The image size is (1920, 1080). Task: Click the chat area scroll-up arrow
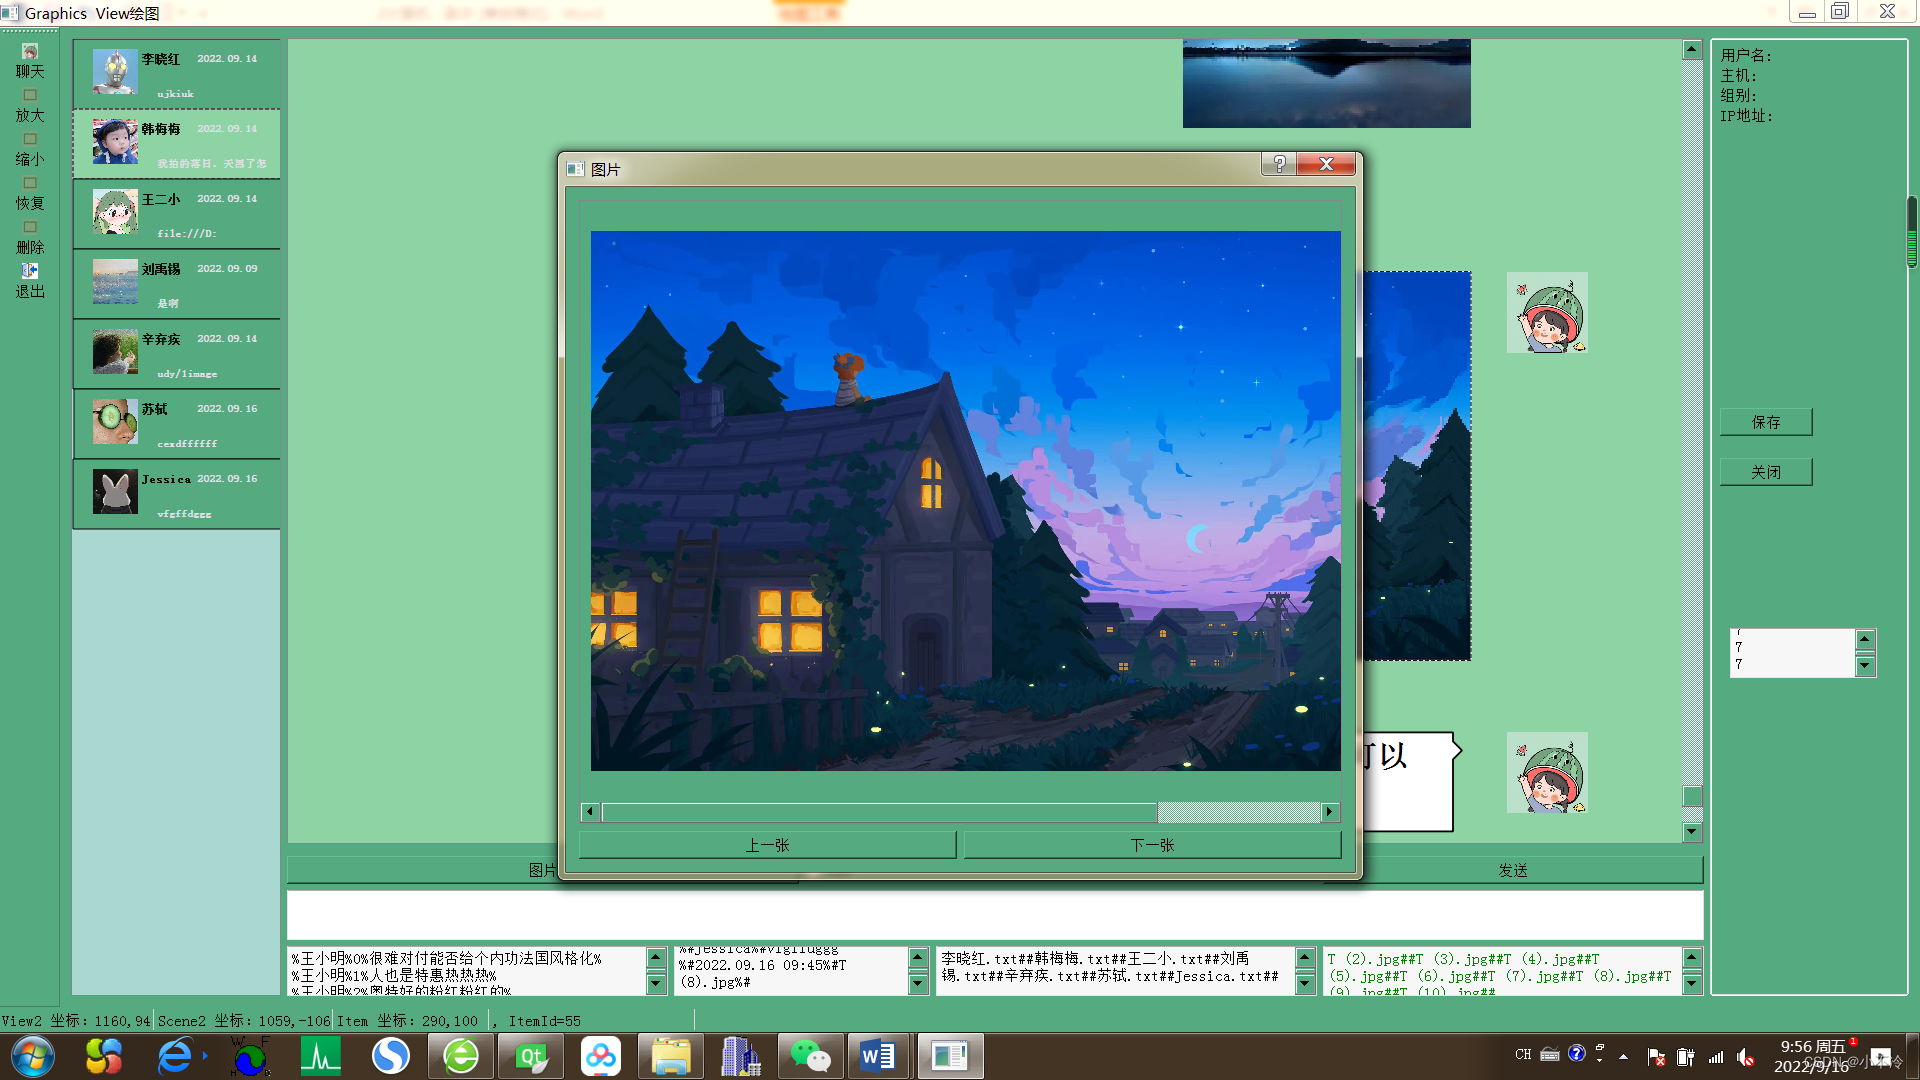pos(1692,50)
